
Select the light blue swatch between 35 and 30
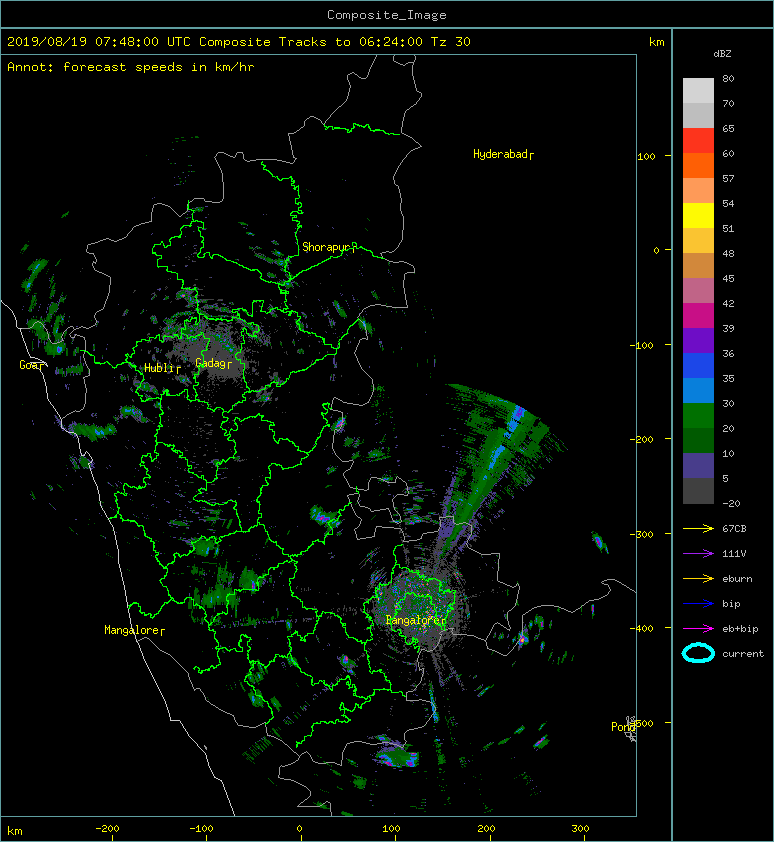pos(698,390)
